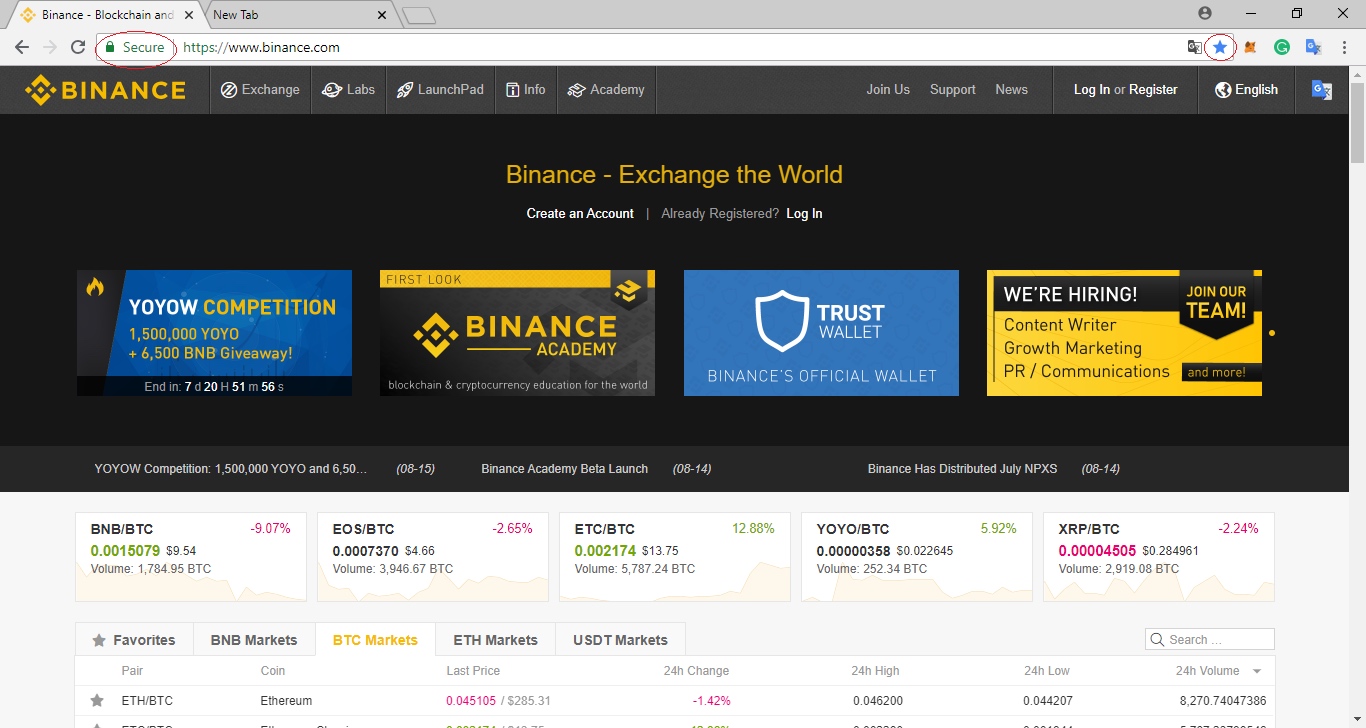
Task: Sort by 24h Low column
Action: coord(1047,671)
